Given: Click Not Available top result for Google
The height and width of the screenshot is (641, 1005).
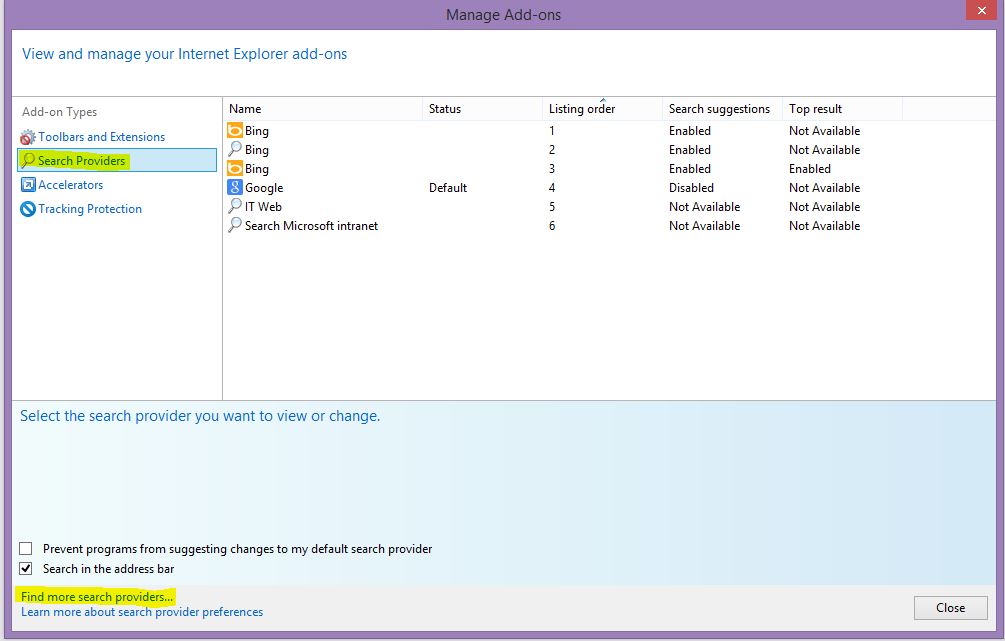Looking at the screenshot, I should pos(824,188).
